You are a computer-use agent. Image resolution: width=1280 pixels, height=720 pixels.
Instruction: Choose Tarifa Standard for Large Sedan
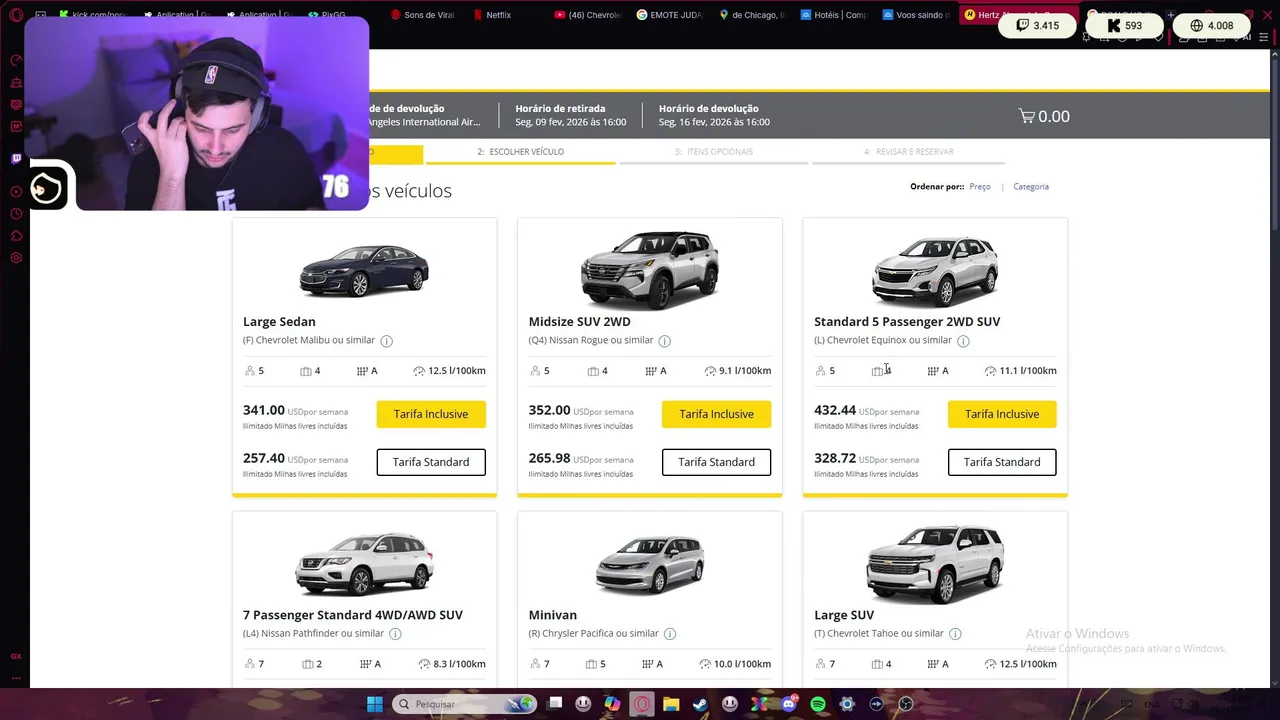tap(431, 462)
